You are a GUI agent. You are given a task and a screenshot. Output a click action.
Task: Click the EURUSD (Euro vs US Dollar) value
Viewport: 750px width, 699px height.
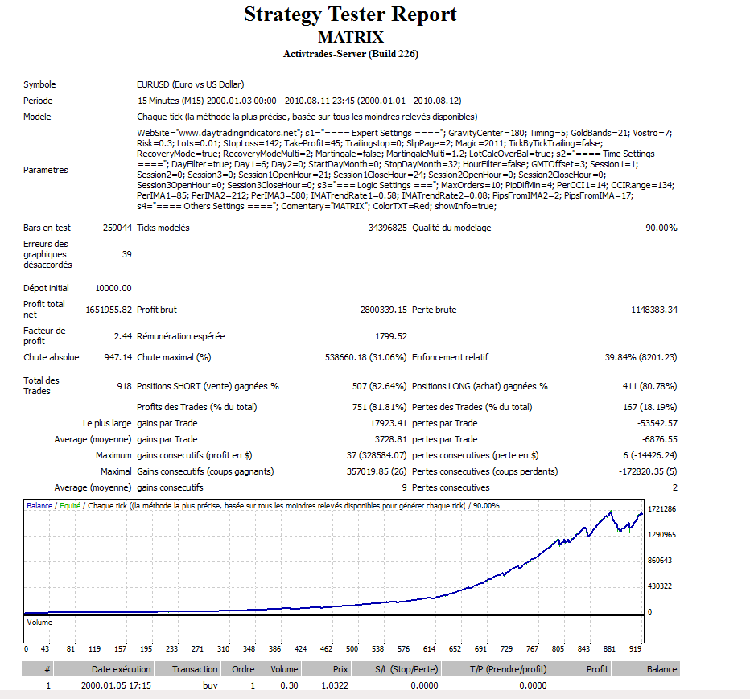click(x=190, y=85)
